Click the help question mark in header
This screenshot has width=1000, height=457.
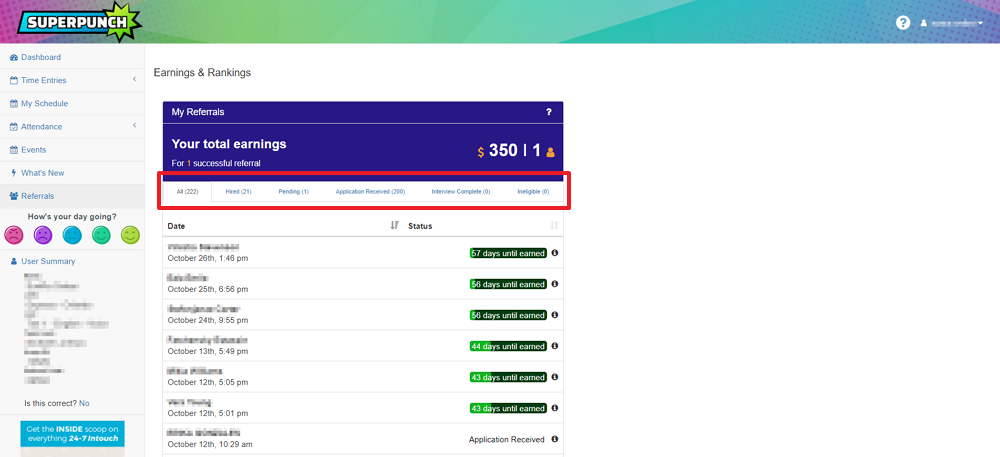[x=903, y=22]
